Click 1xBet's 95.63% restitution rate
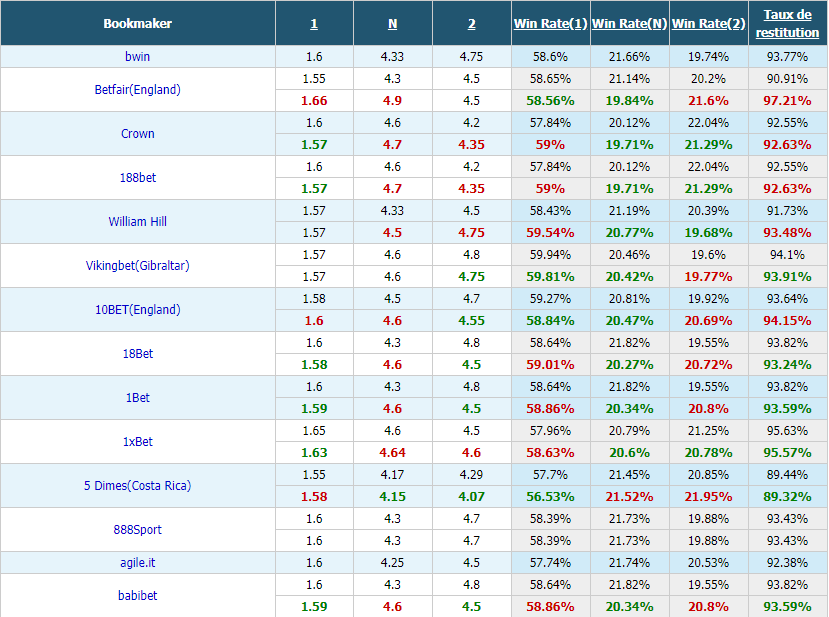This screenshot has height=617, width=829. pos(787,430)
